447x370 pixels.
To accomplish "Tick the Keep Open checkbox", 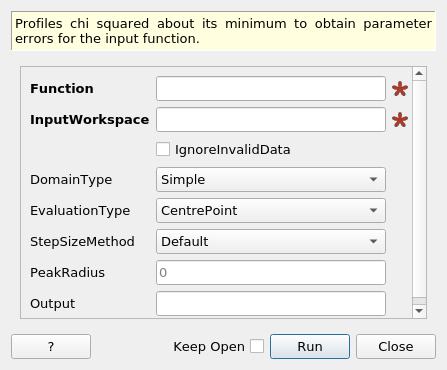I will pyautogui.click(x=257, y=346).
